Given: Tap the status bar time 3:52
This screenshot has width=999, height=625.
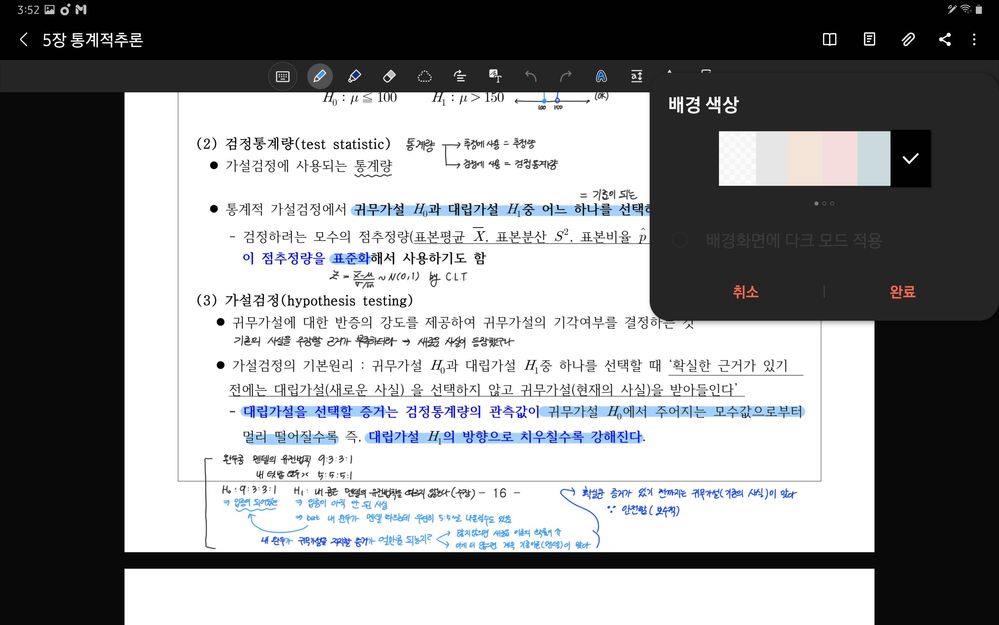Looking at the screenshot, I should tap(28, 10).
